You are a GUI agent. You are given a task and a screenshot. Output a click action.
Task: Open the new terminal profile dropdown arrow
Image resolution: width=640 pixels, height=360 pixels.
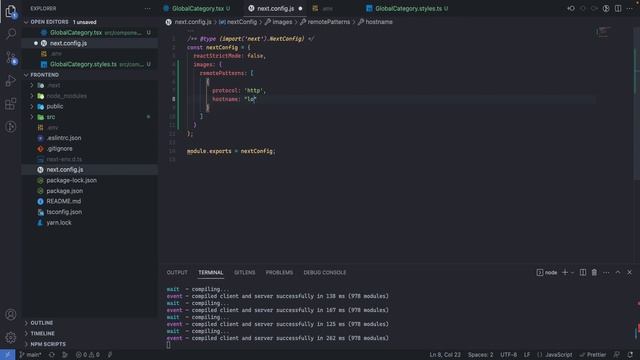572,272
